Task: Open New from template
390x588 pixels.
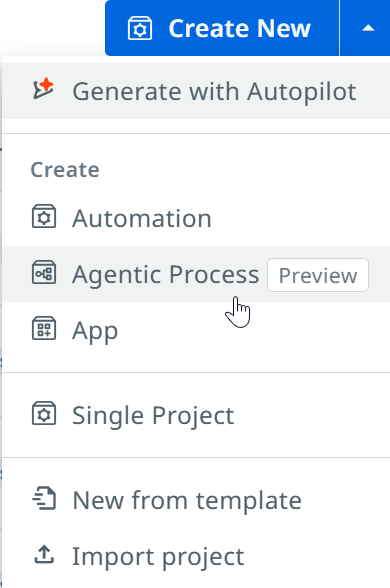Action: point(196,500)
